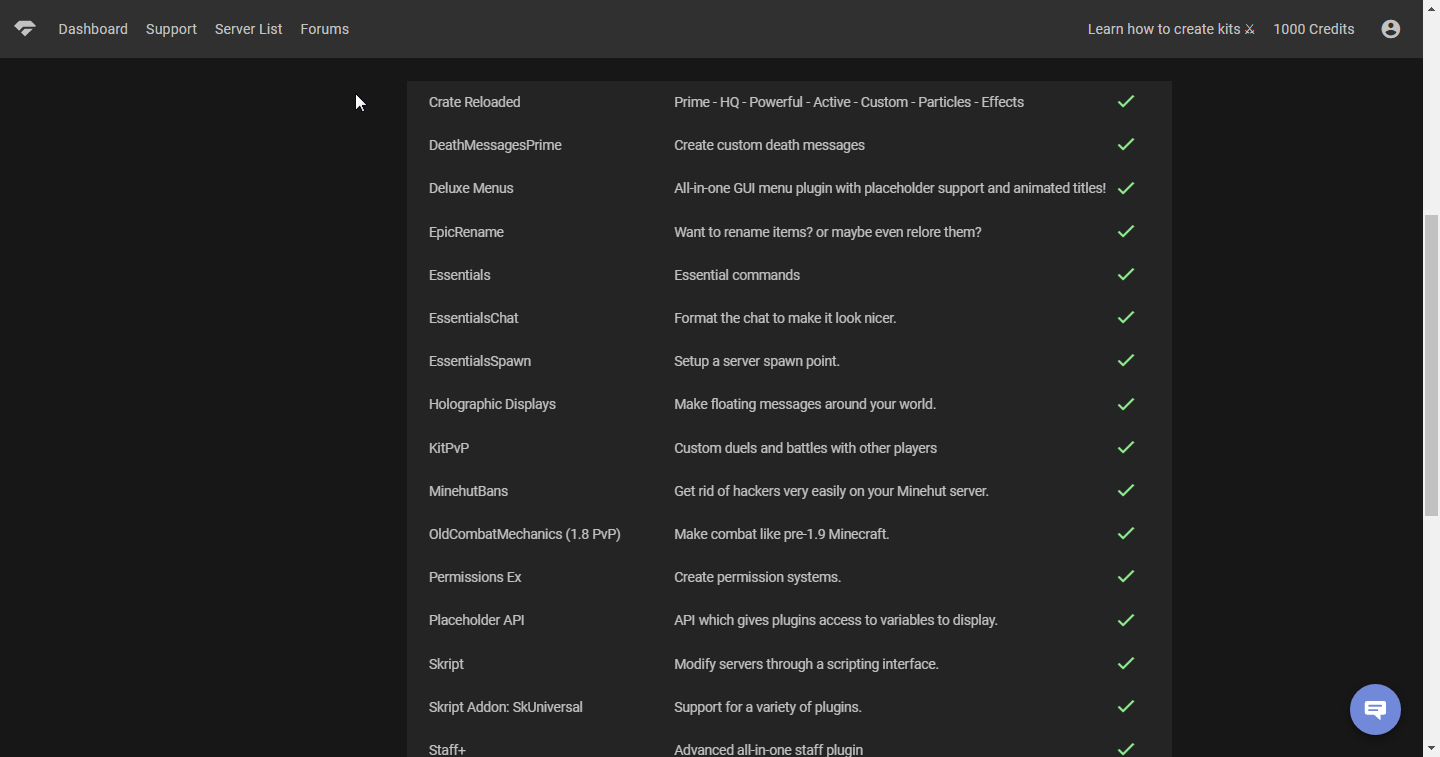Image resolution: width=1440 pixels, height=757 pixels.
Task: Select the Skript plugin name
Action: tap(446, 664)
